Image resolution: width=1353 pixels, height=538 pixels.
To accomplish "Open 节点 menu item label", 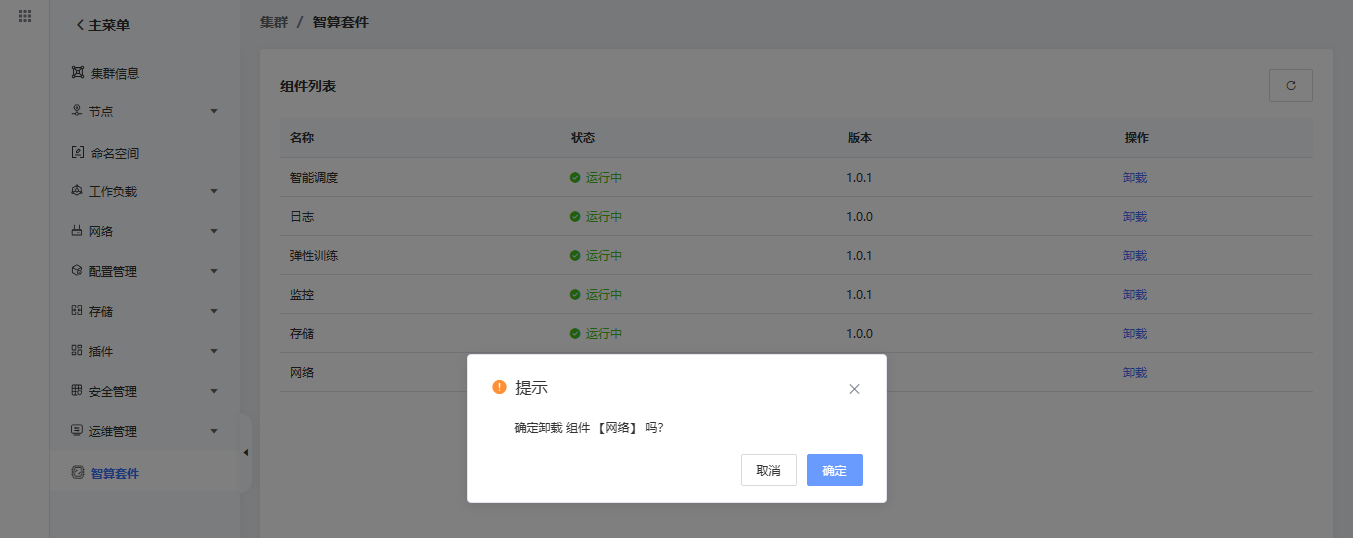I will [101, 111].
